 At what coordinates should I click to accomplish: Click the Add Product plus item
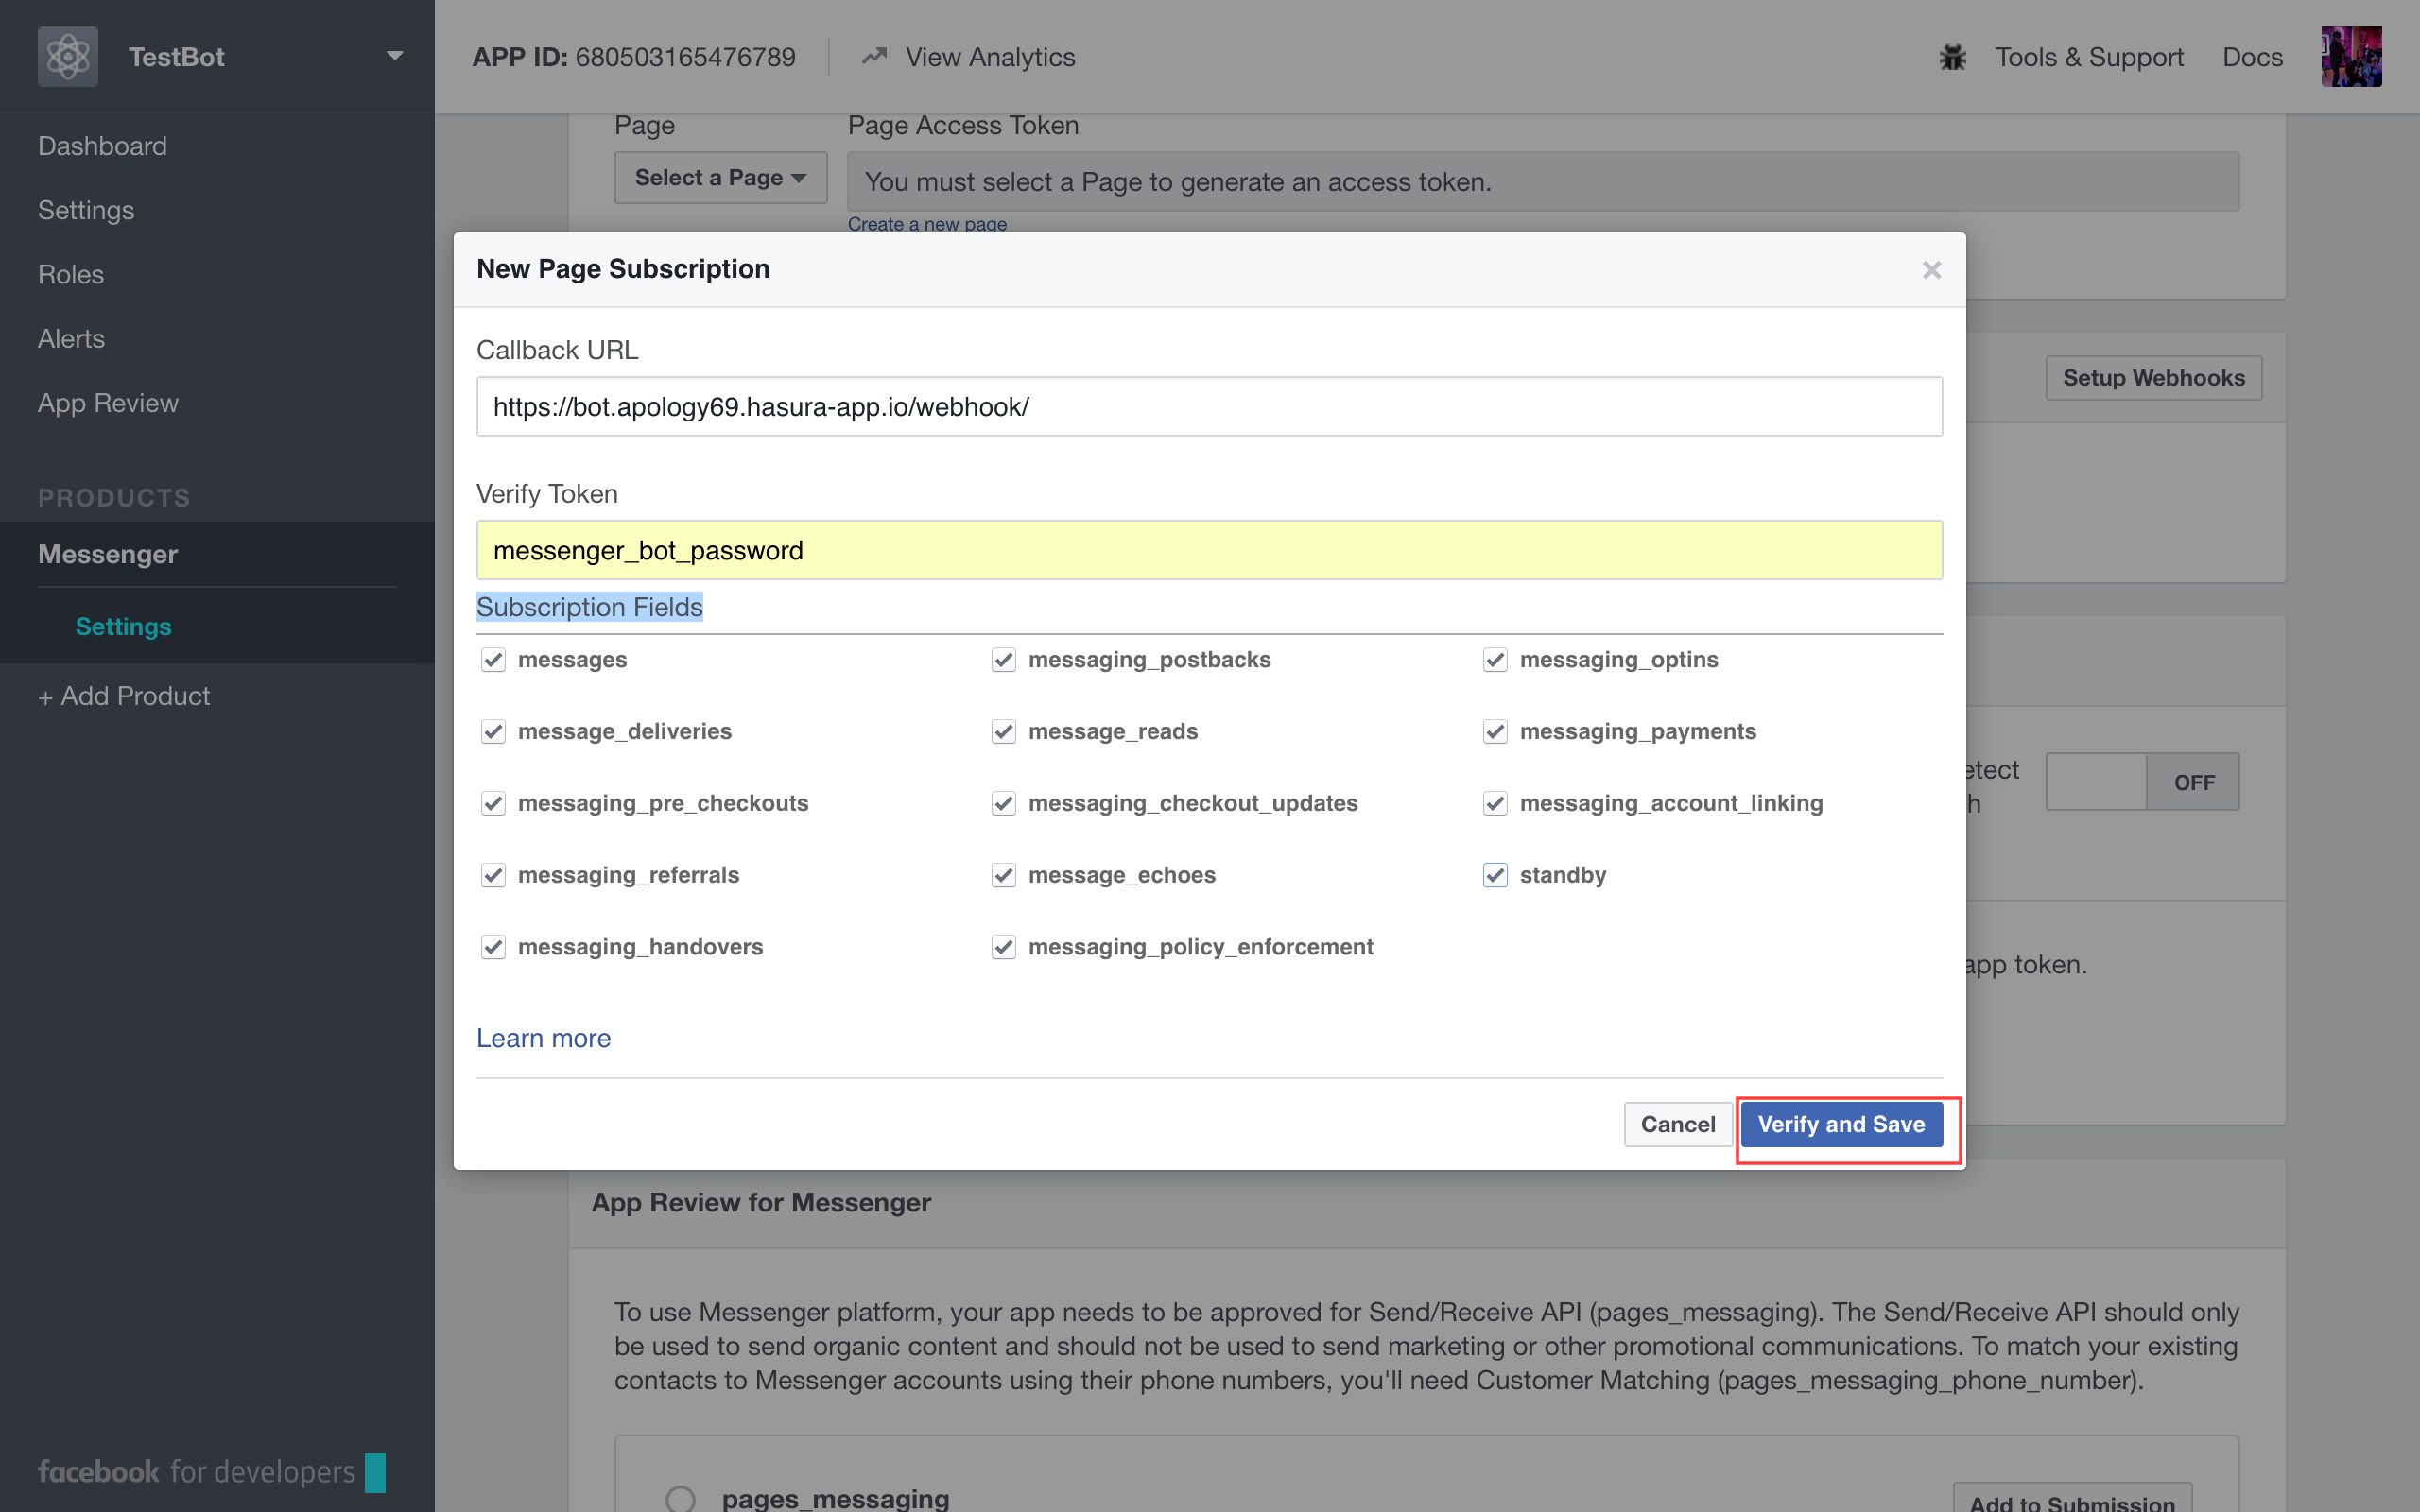coord(124,696)
